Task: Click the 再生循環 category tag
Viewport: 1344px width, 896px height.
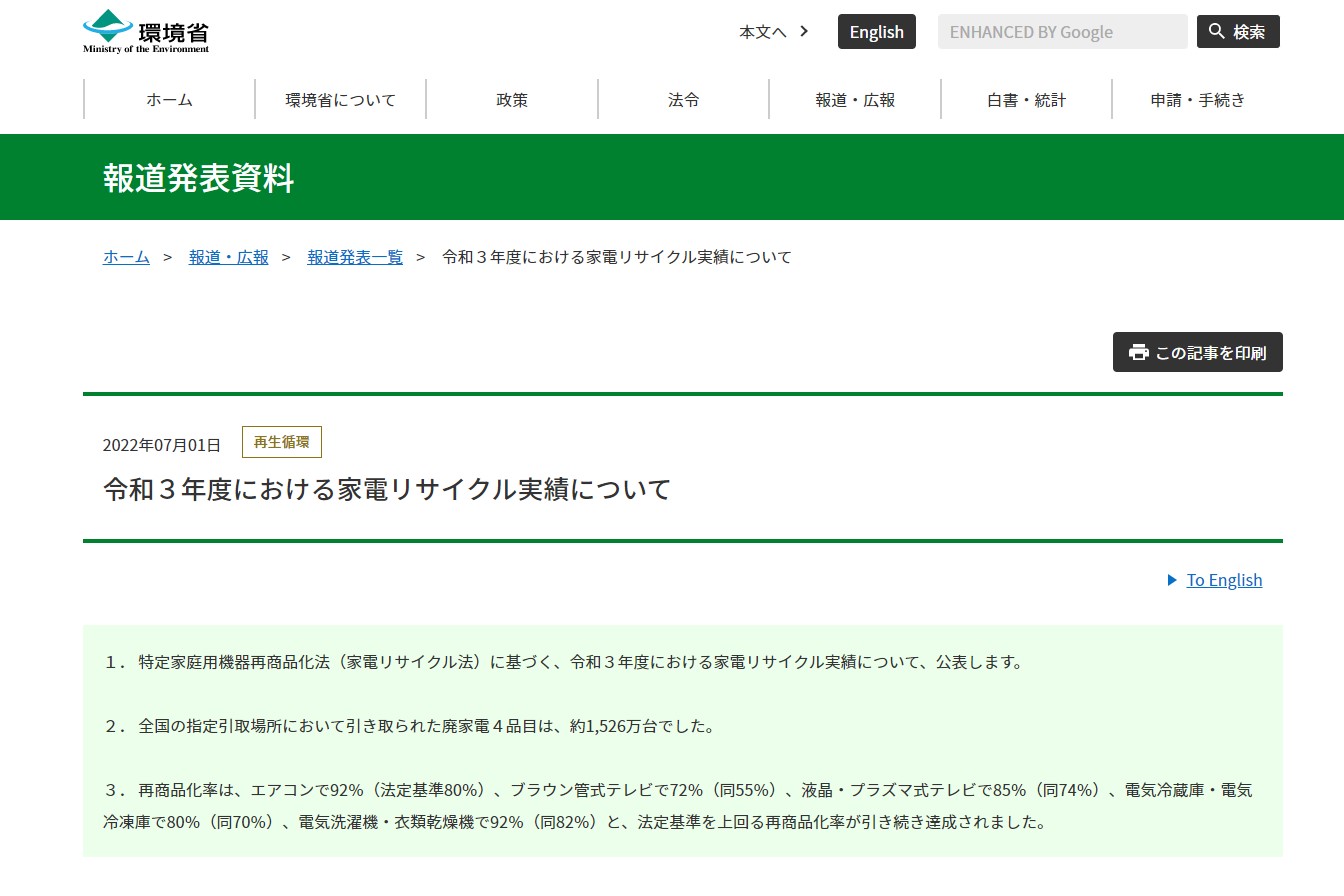Action: pyautogui.click(x=281, y=442)
